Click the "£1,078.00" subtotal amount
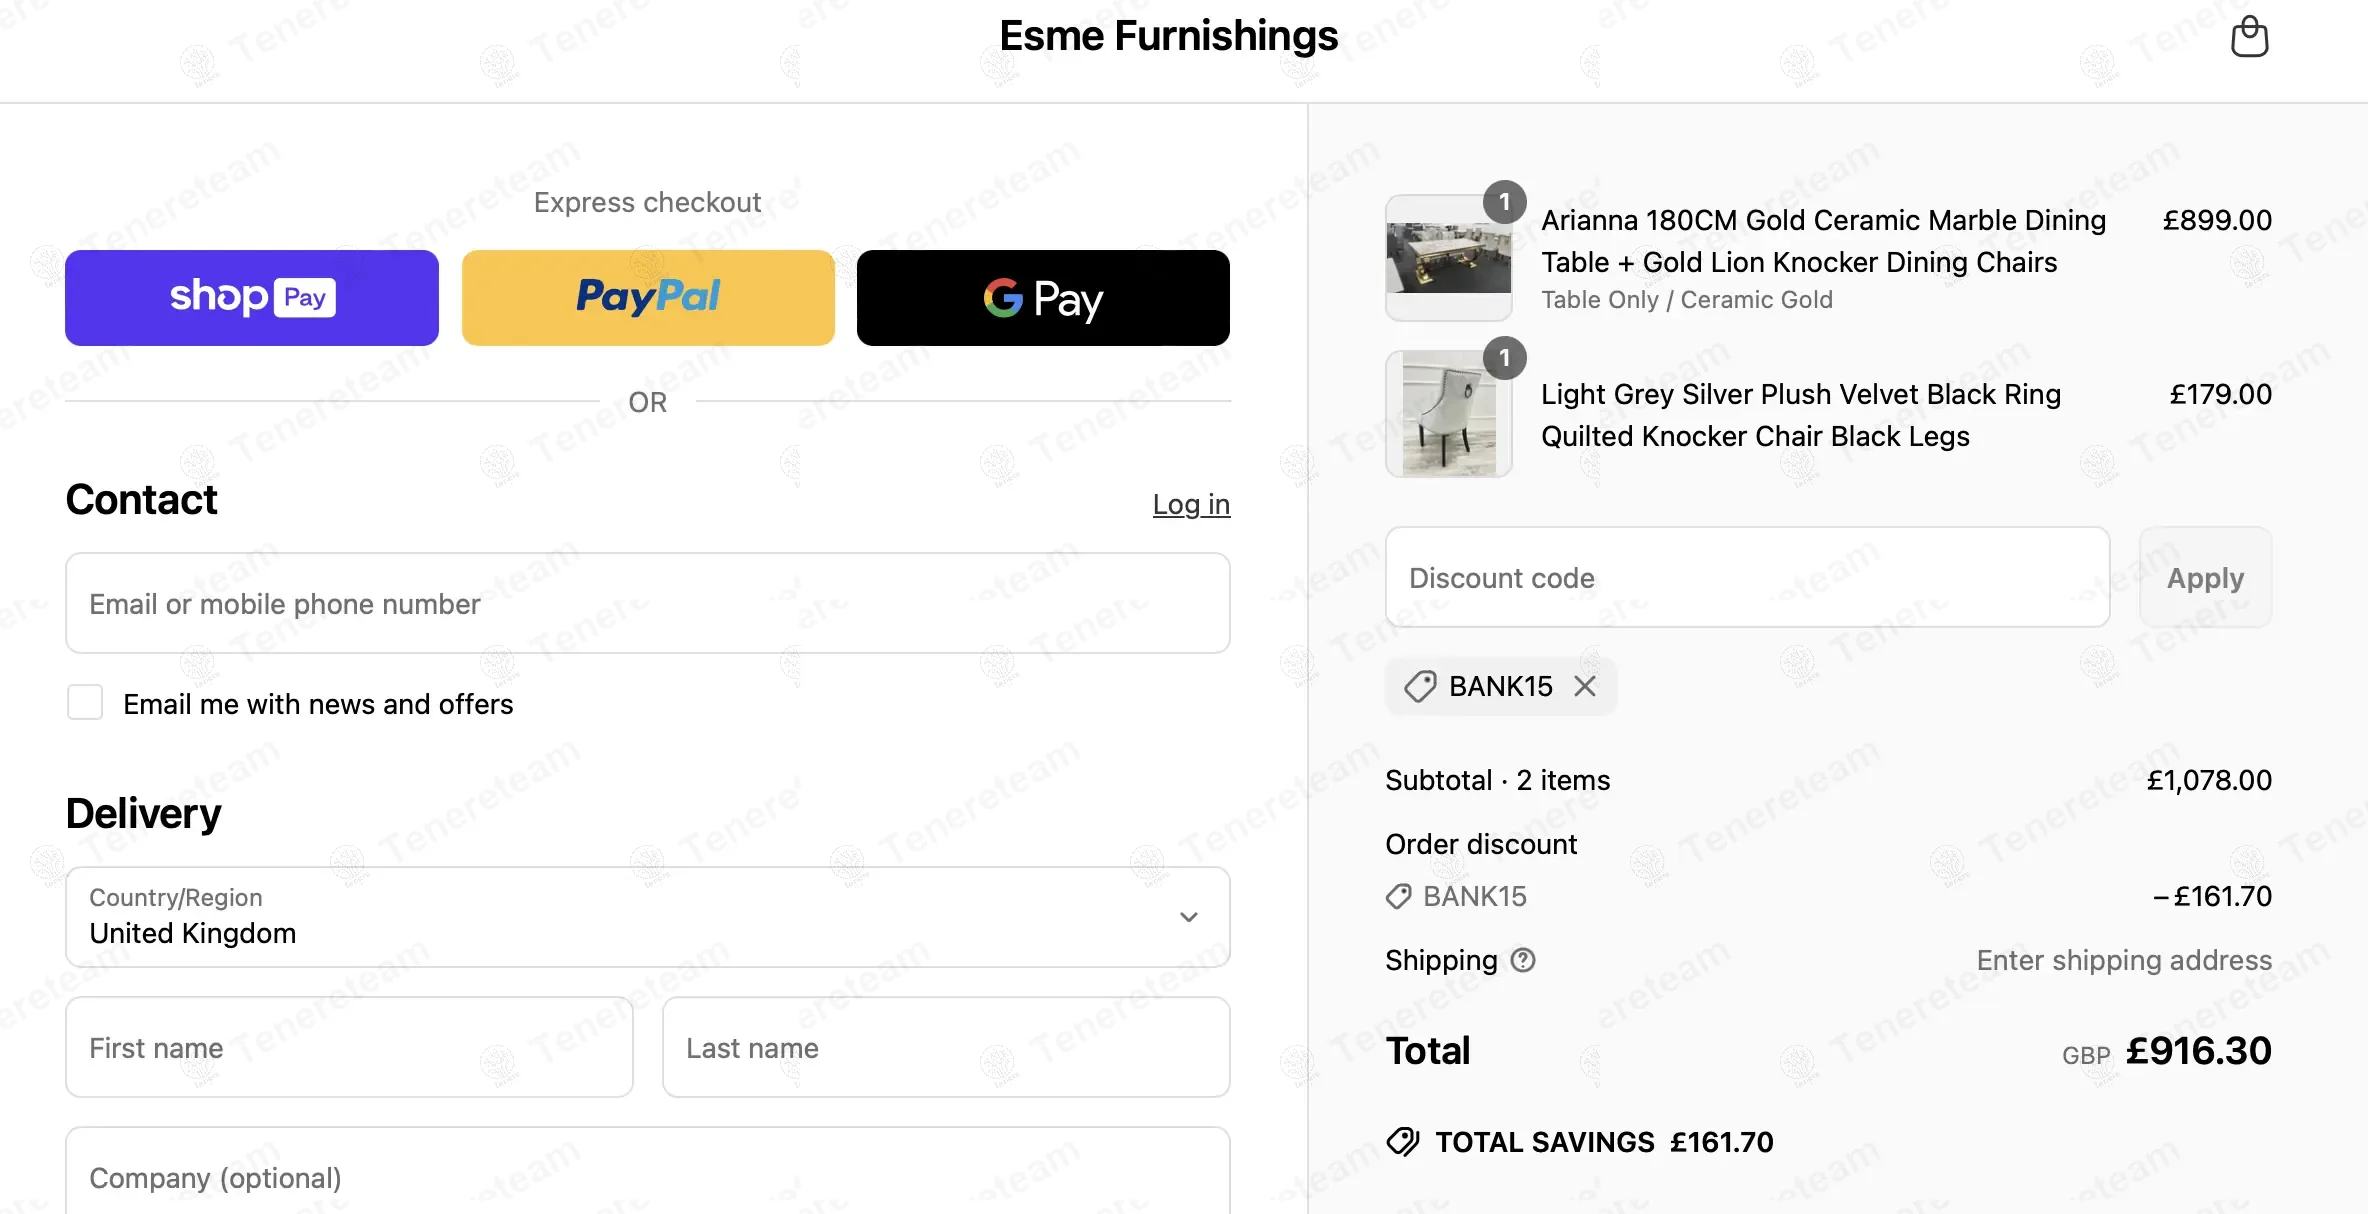This screenshot has height=1214, width=2368. [2209, 780]
